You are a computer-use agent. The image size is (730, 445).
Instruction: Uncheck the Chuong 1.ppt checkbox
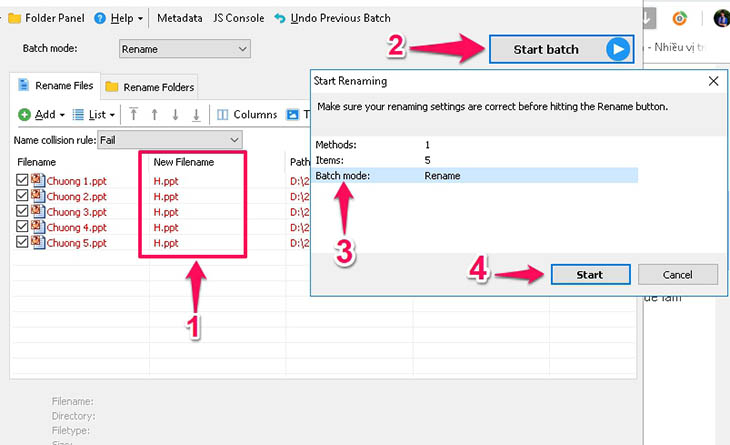(22, 180)
